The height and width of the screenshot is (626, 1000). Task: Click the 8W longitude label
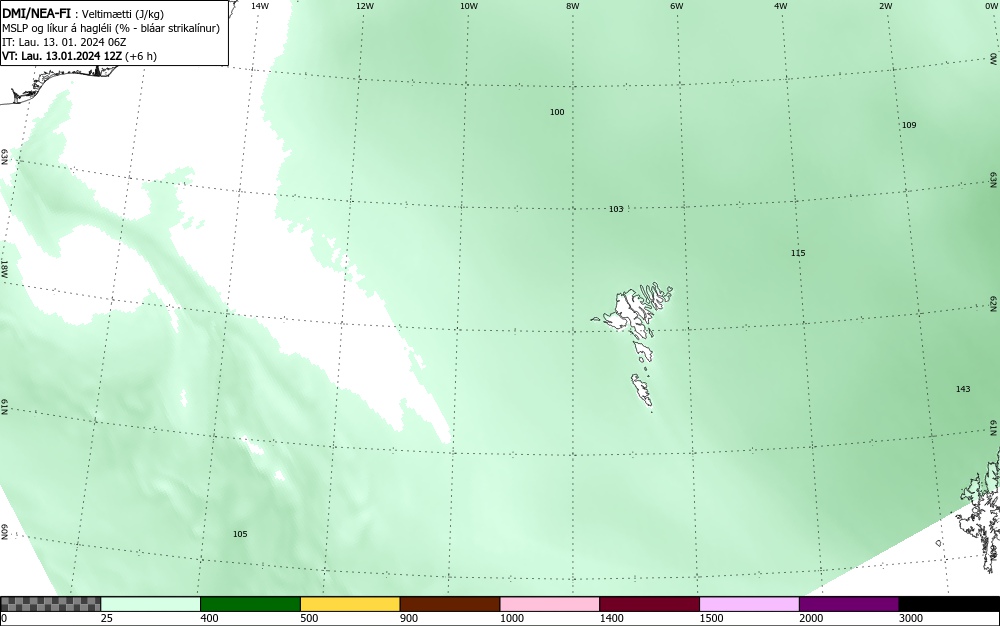click(x=573, y=6)
